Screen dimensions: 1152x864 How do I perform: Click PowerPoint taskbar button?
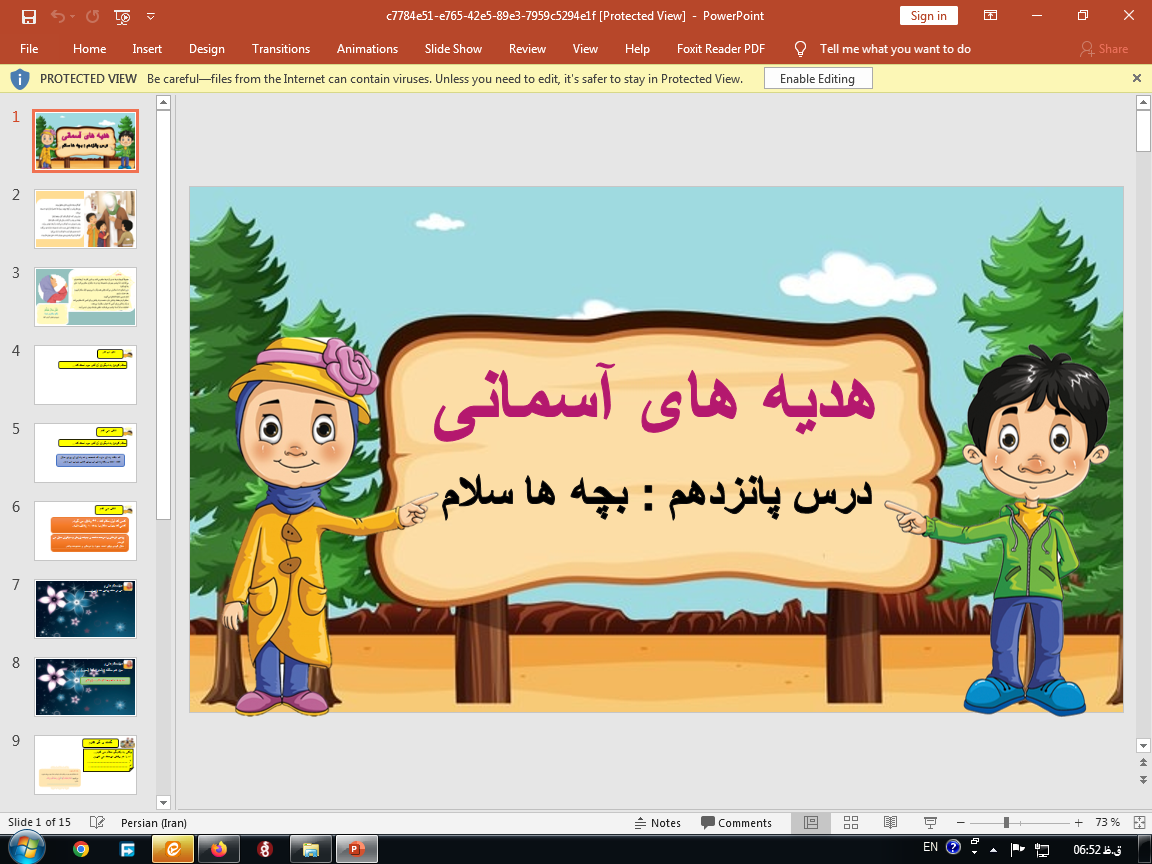pyautogui.click(x=356, y=849)
